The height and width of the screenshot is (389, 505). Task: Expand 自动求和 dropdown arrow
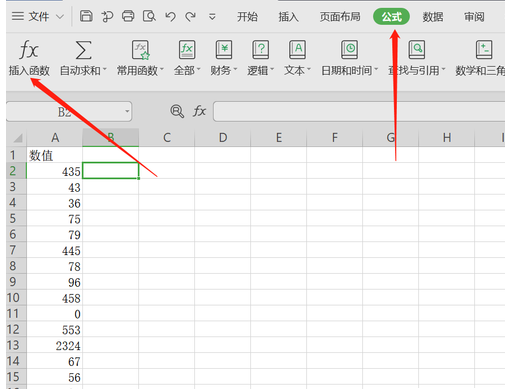105,70
